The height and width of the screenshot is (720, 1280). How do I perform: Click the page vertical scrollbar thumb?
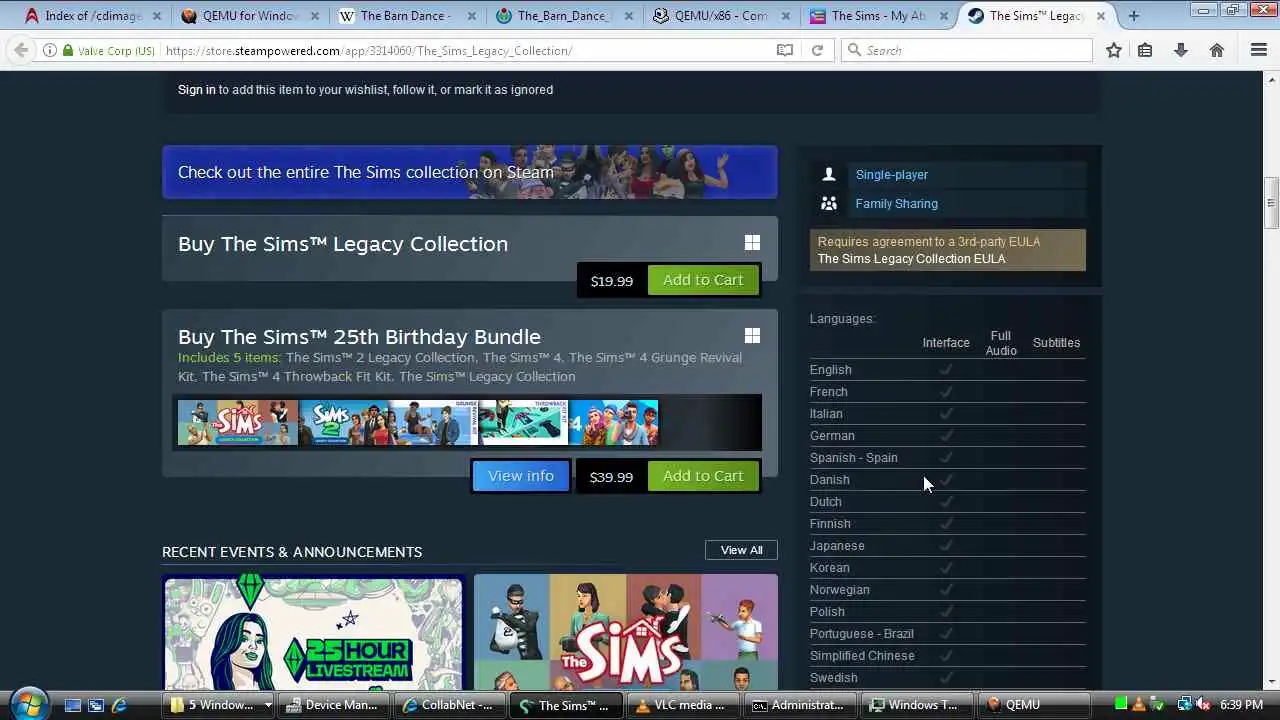coord(1271,204)
